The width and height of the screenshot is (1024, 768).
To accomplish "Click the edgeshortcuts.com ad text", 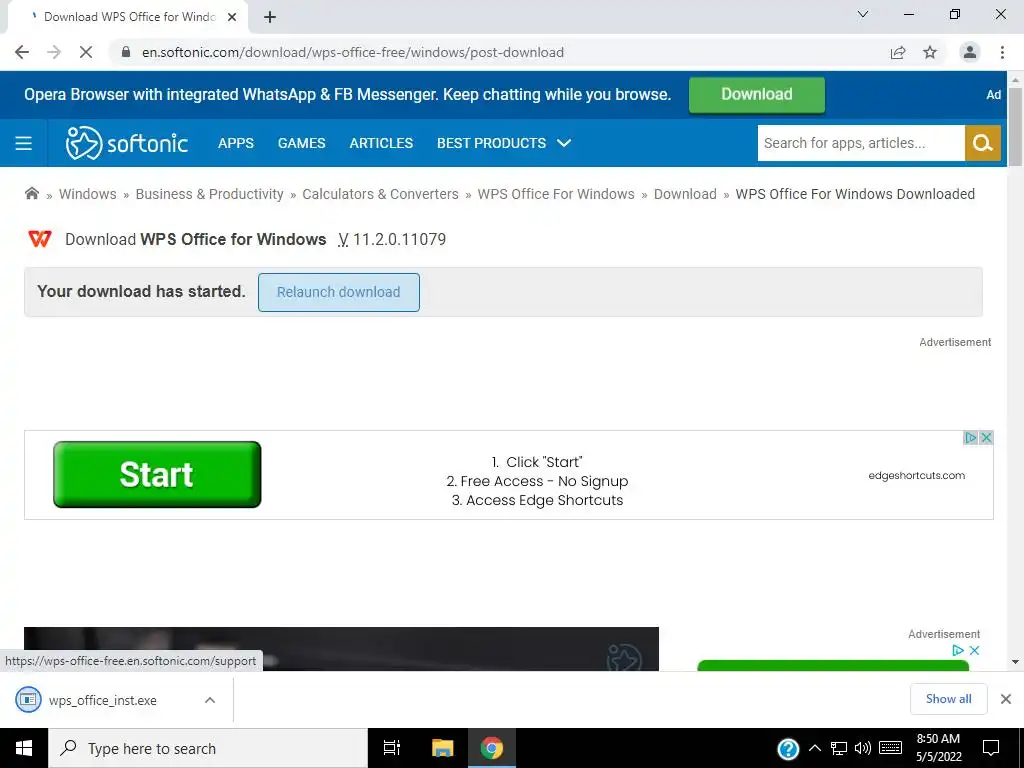I will [916, 475].
